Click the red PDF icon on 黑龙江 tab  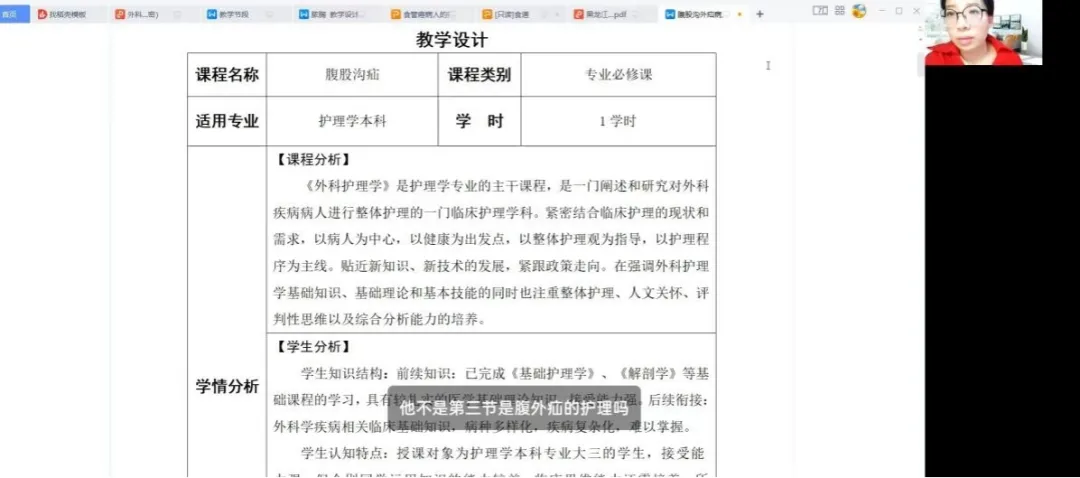[x=579, y=15]
